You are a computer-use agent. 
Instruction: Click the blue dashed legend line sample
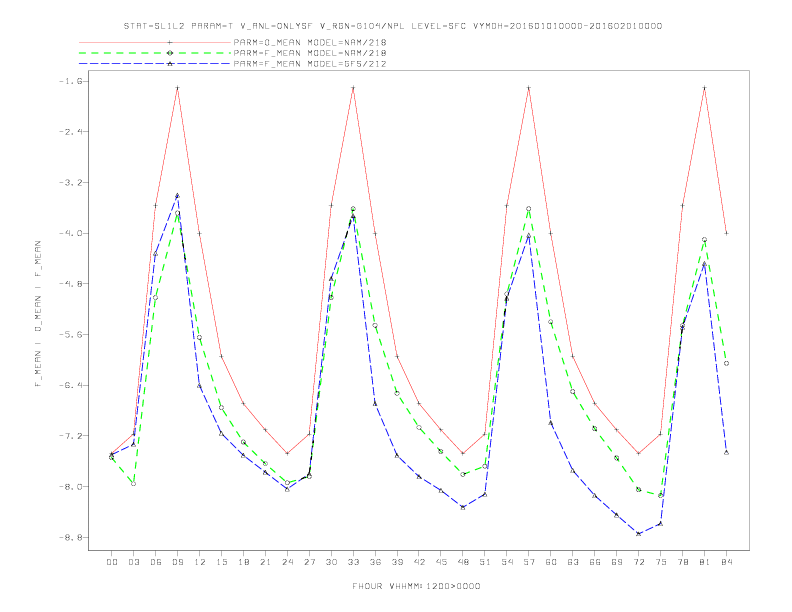pos(155,64)
